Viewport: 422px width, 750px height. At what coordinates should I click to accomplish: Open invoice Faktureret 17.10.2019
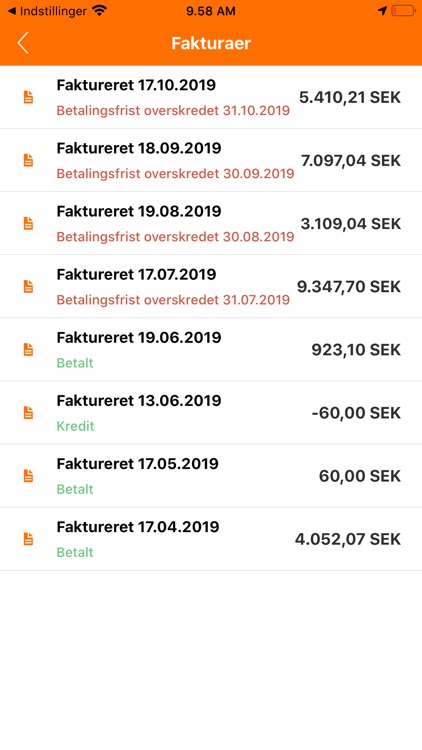(x=211, y=97)
